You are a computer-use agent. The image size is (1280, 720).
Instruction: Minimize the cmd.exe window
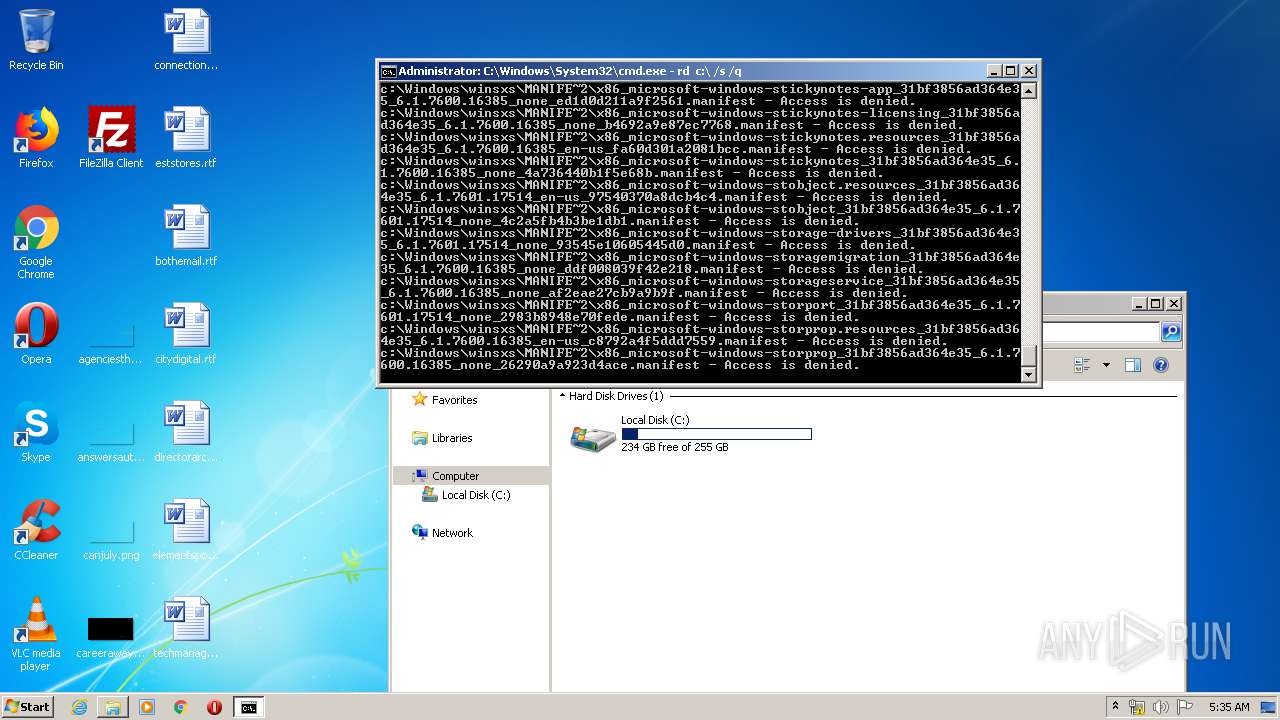coord(994,71)
